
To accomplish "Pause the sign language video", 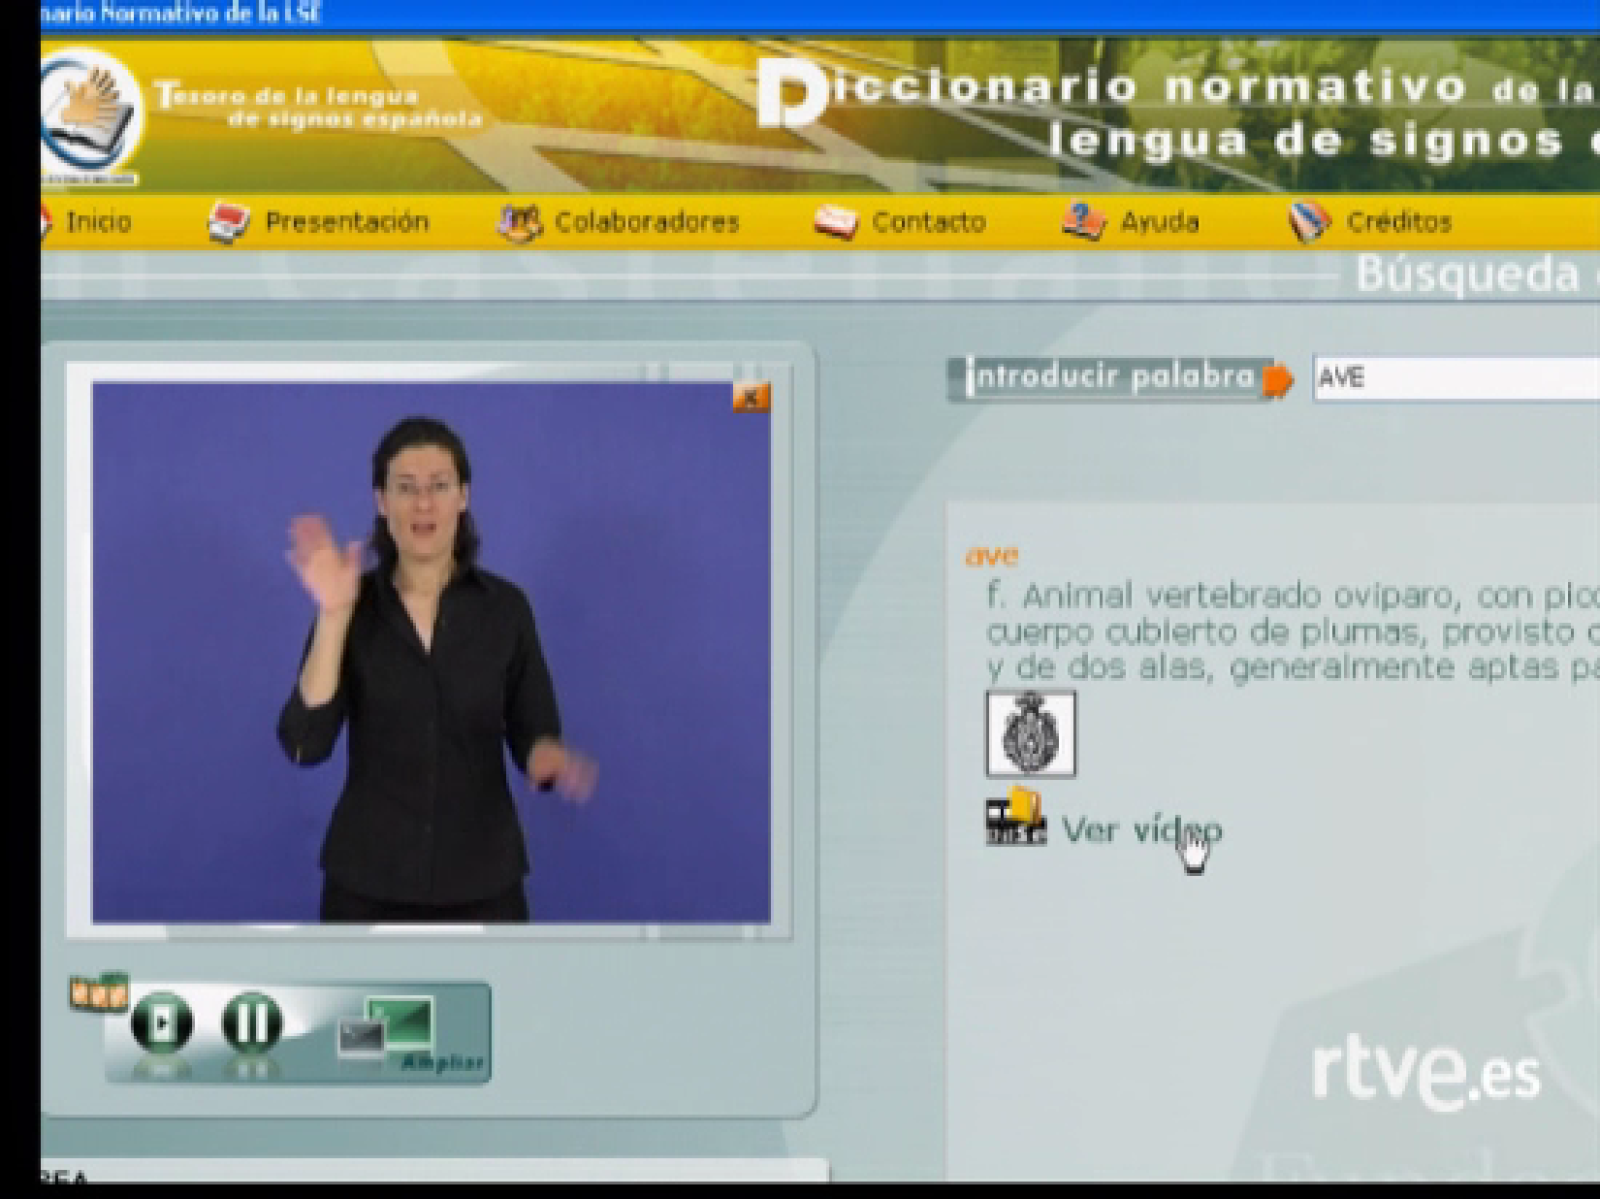I will [x=251, y=1022].
